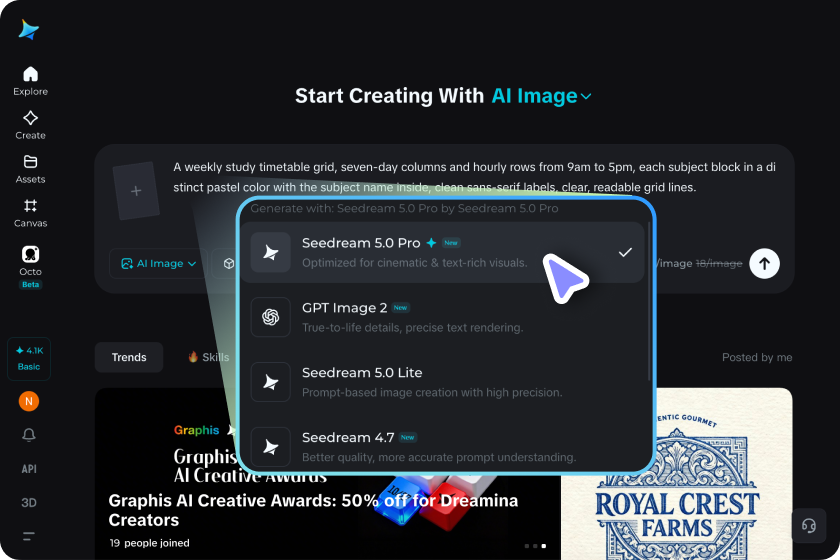
Task: Submit prompt with the up arrow button
Action: point(764,264)
